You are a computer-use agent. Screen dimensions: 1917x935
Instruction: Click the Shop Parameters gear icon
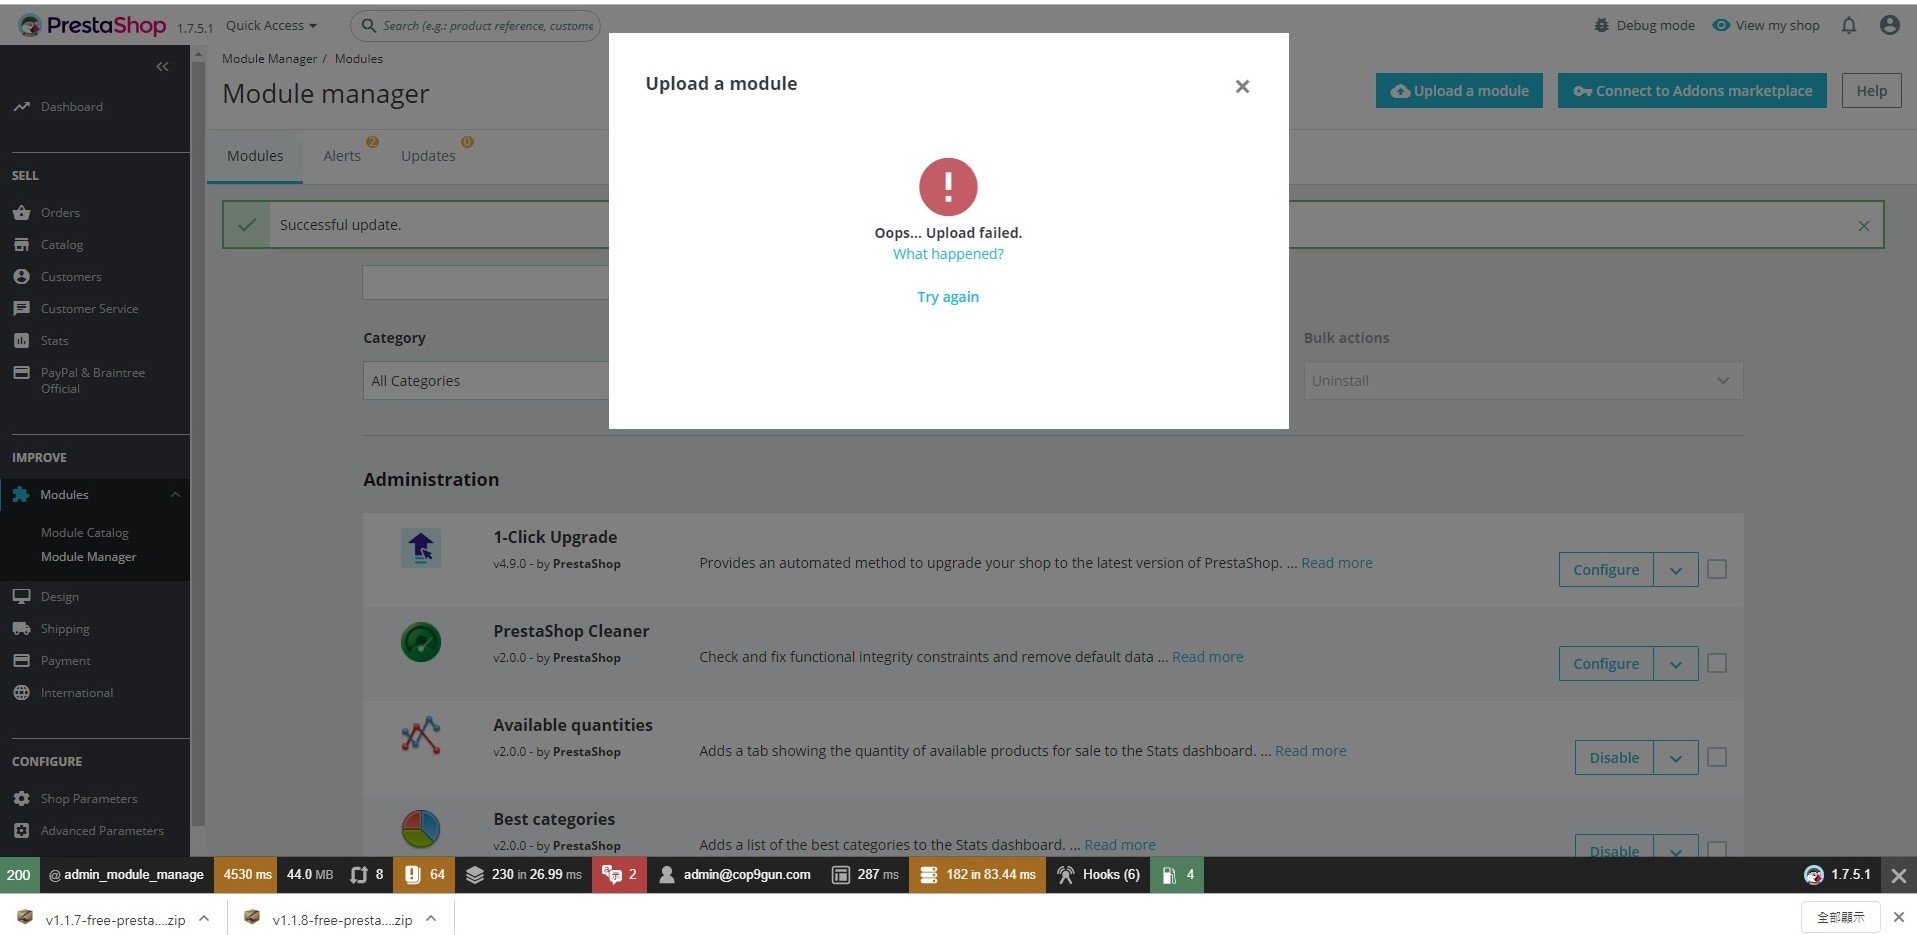click(21, 798)
